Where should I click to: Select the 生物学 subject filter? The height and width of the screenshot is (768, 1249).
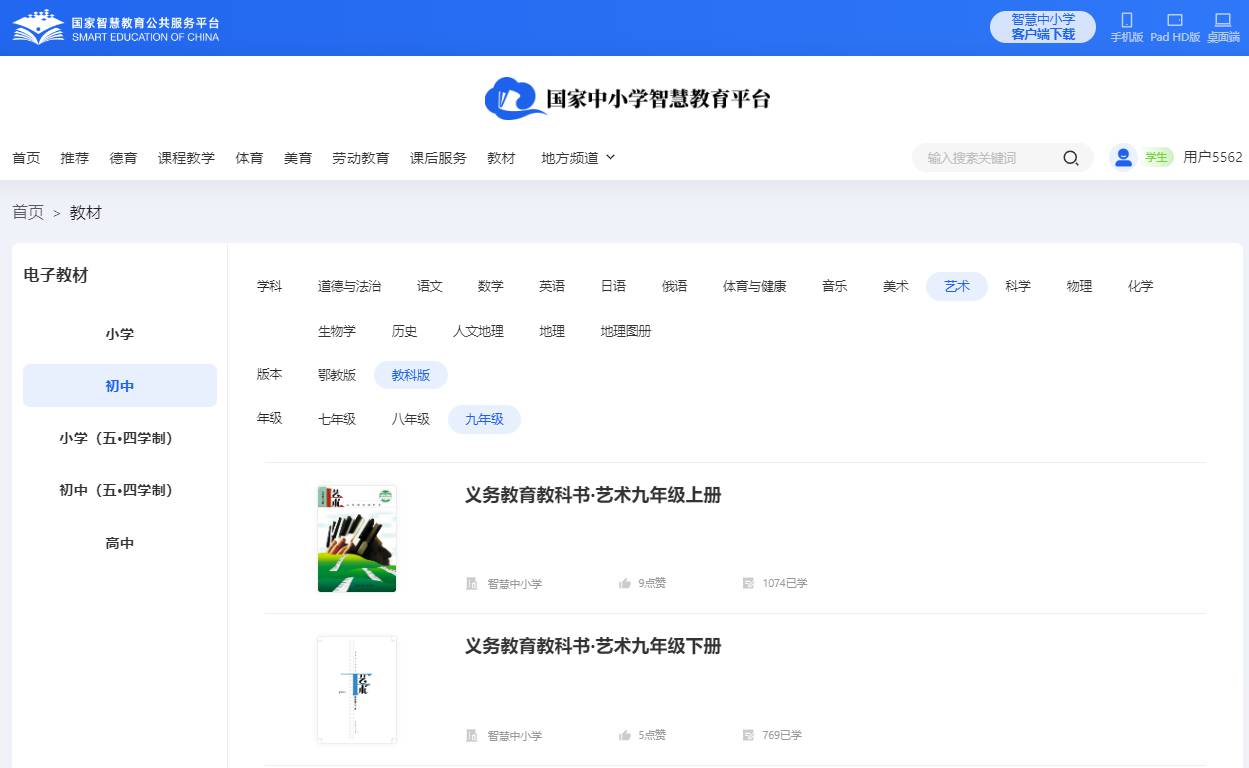pos(337,331)
